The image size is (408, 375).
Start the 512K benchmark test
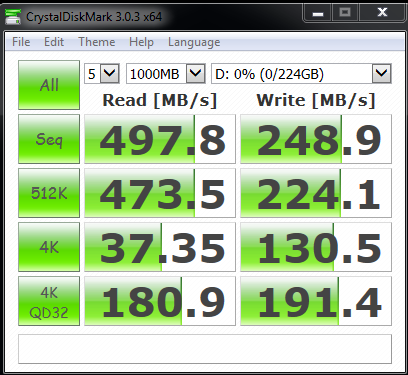(x=49, y=193)
